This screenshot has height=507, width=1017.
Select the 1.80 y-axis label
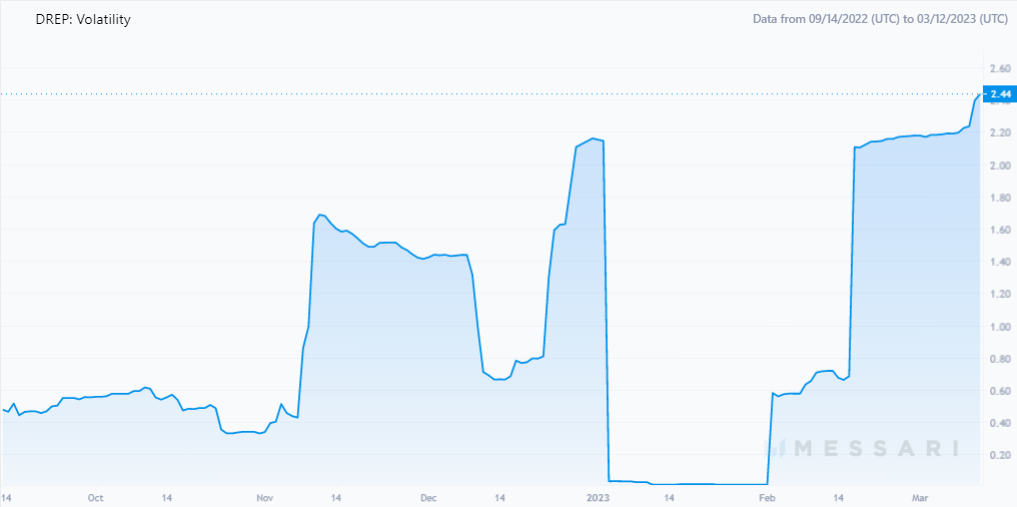coord(999,198)
